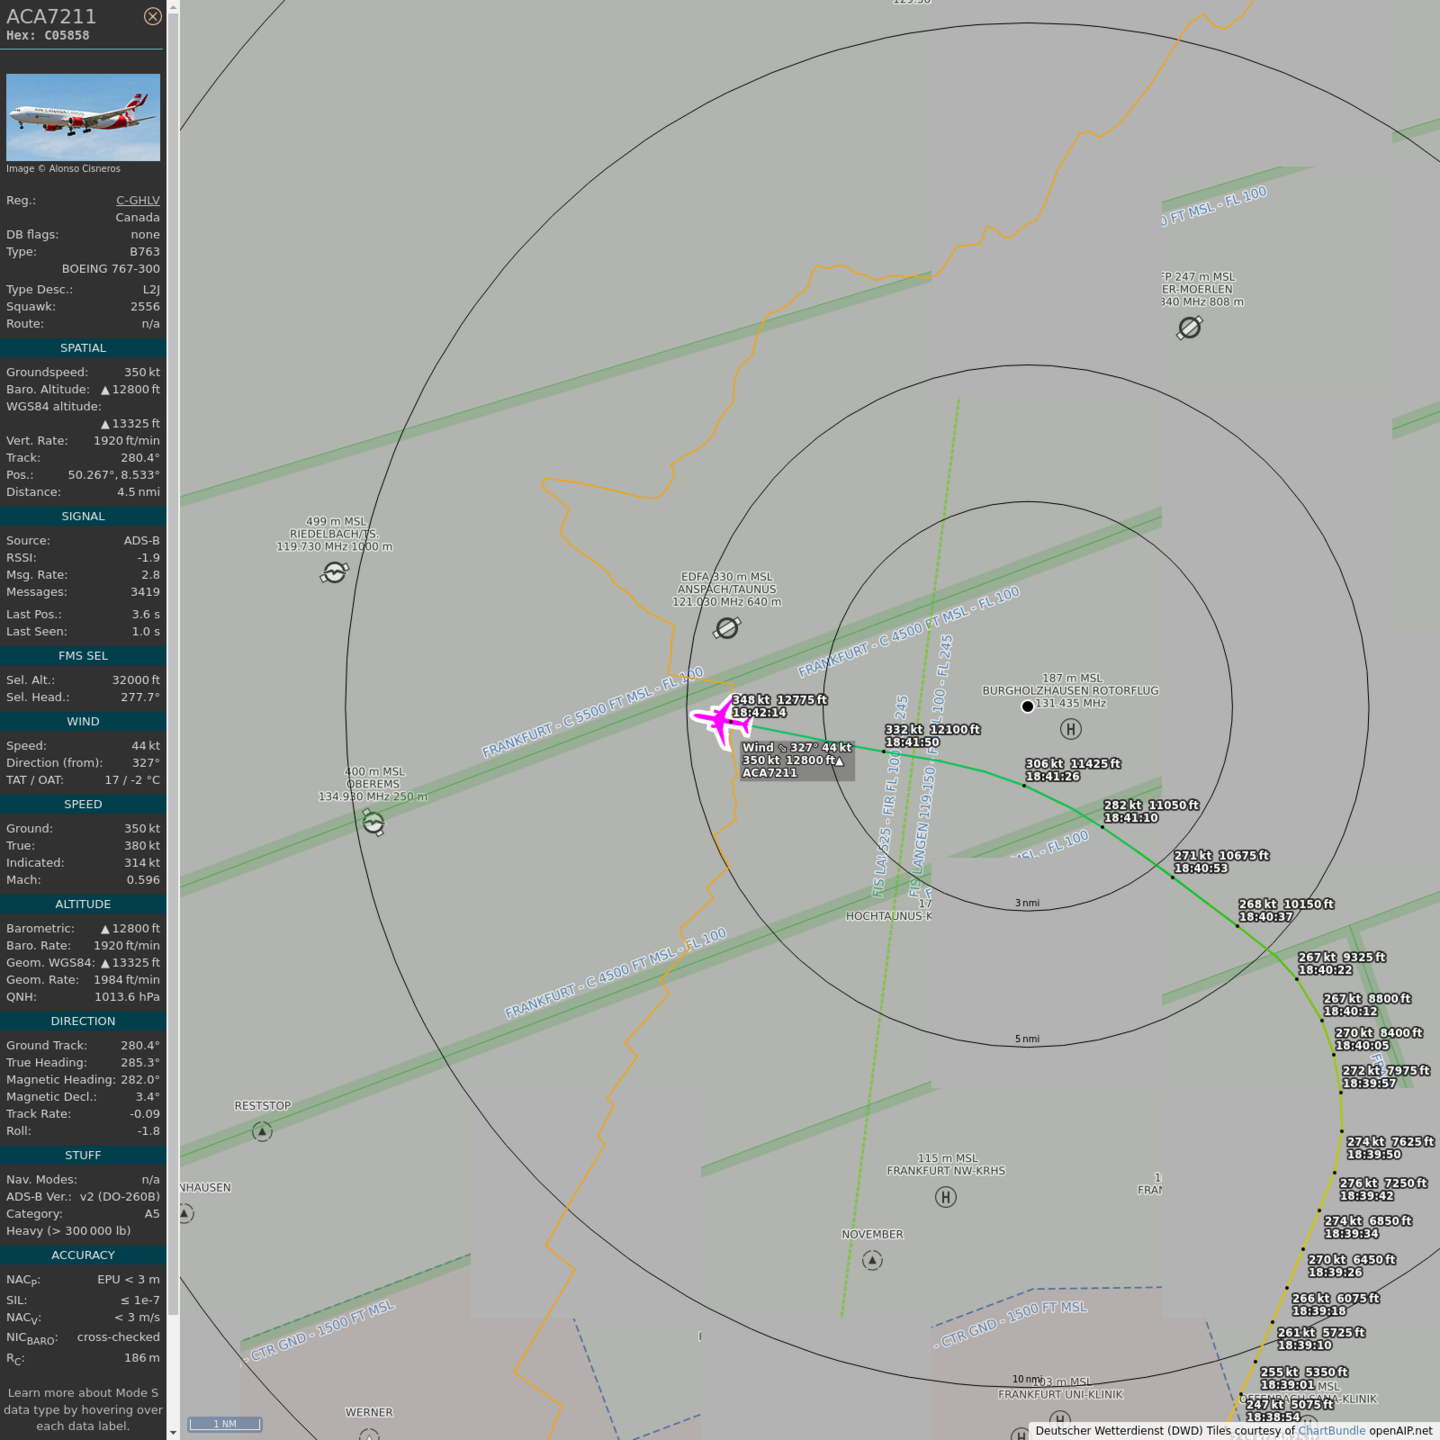Click the 1 NM map scale bar
Viewport: 1440px width, 1440px height.
click(225, 1423)
